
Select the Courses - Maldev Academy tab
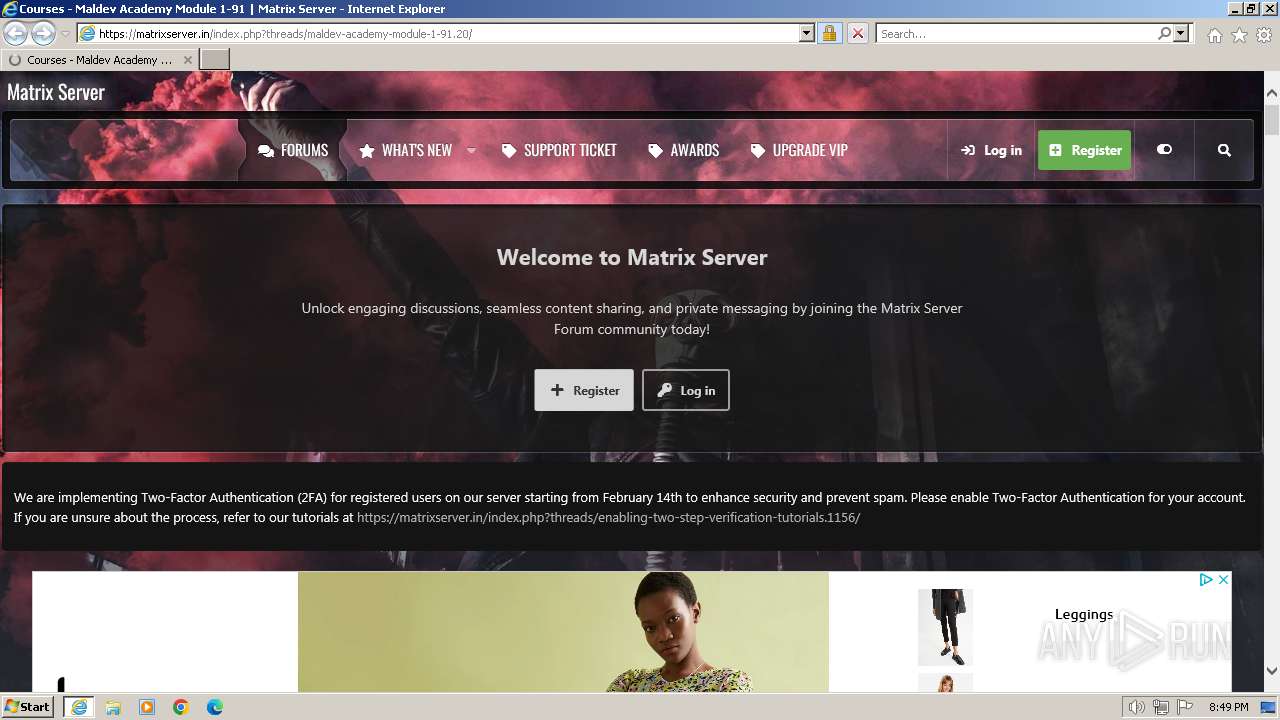point(100,59)
